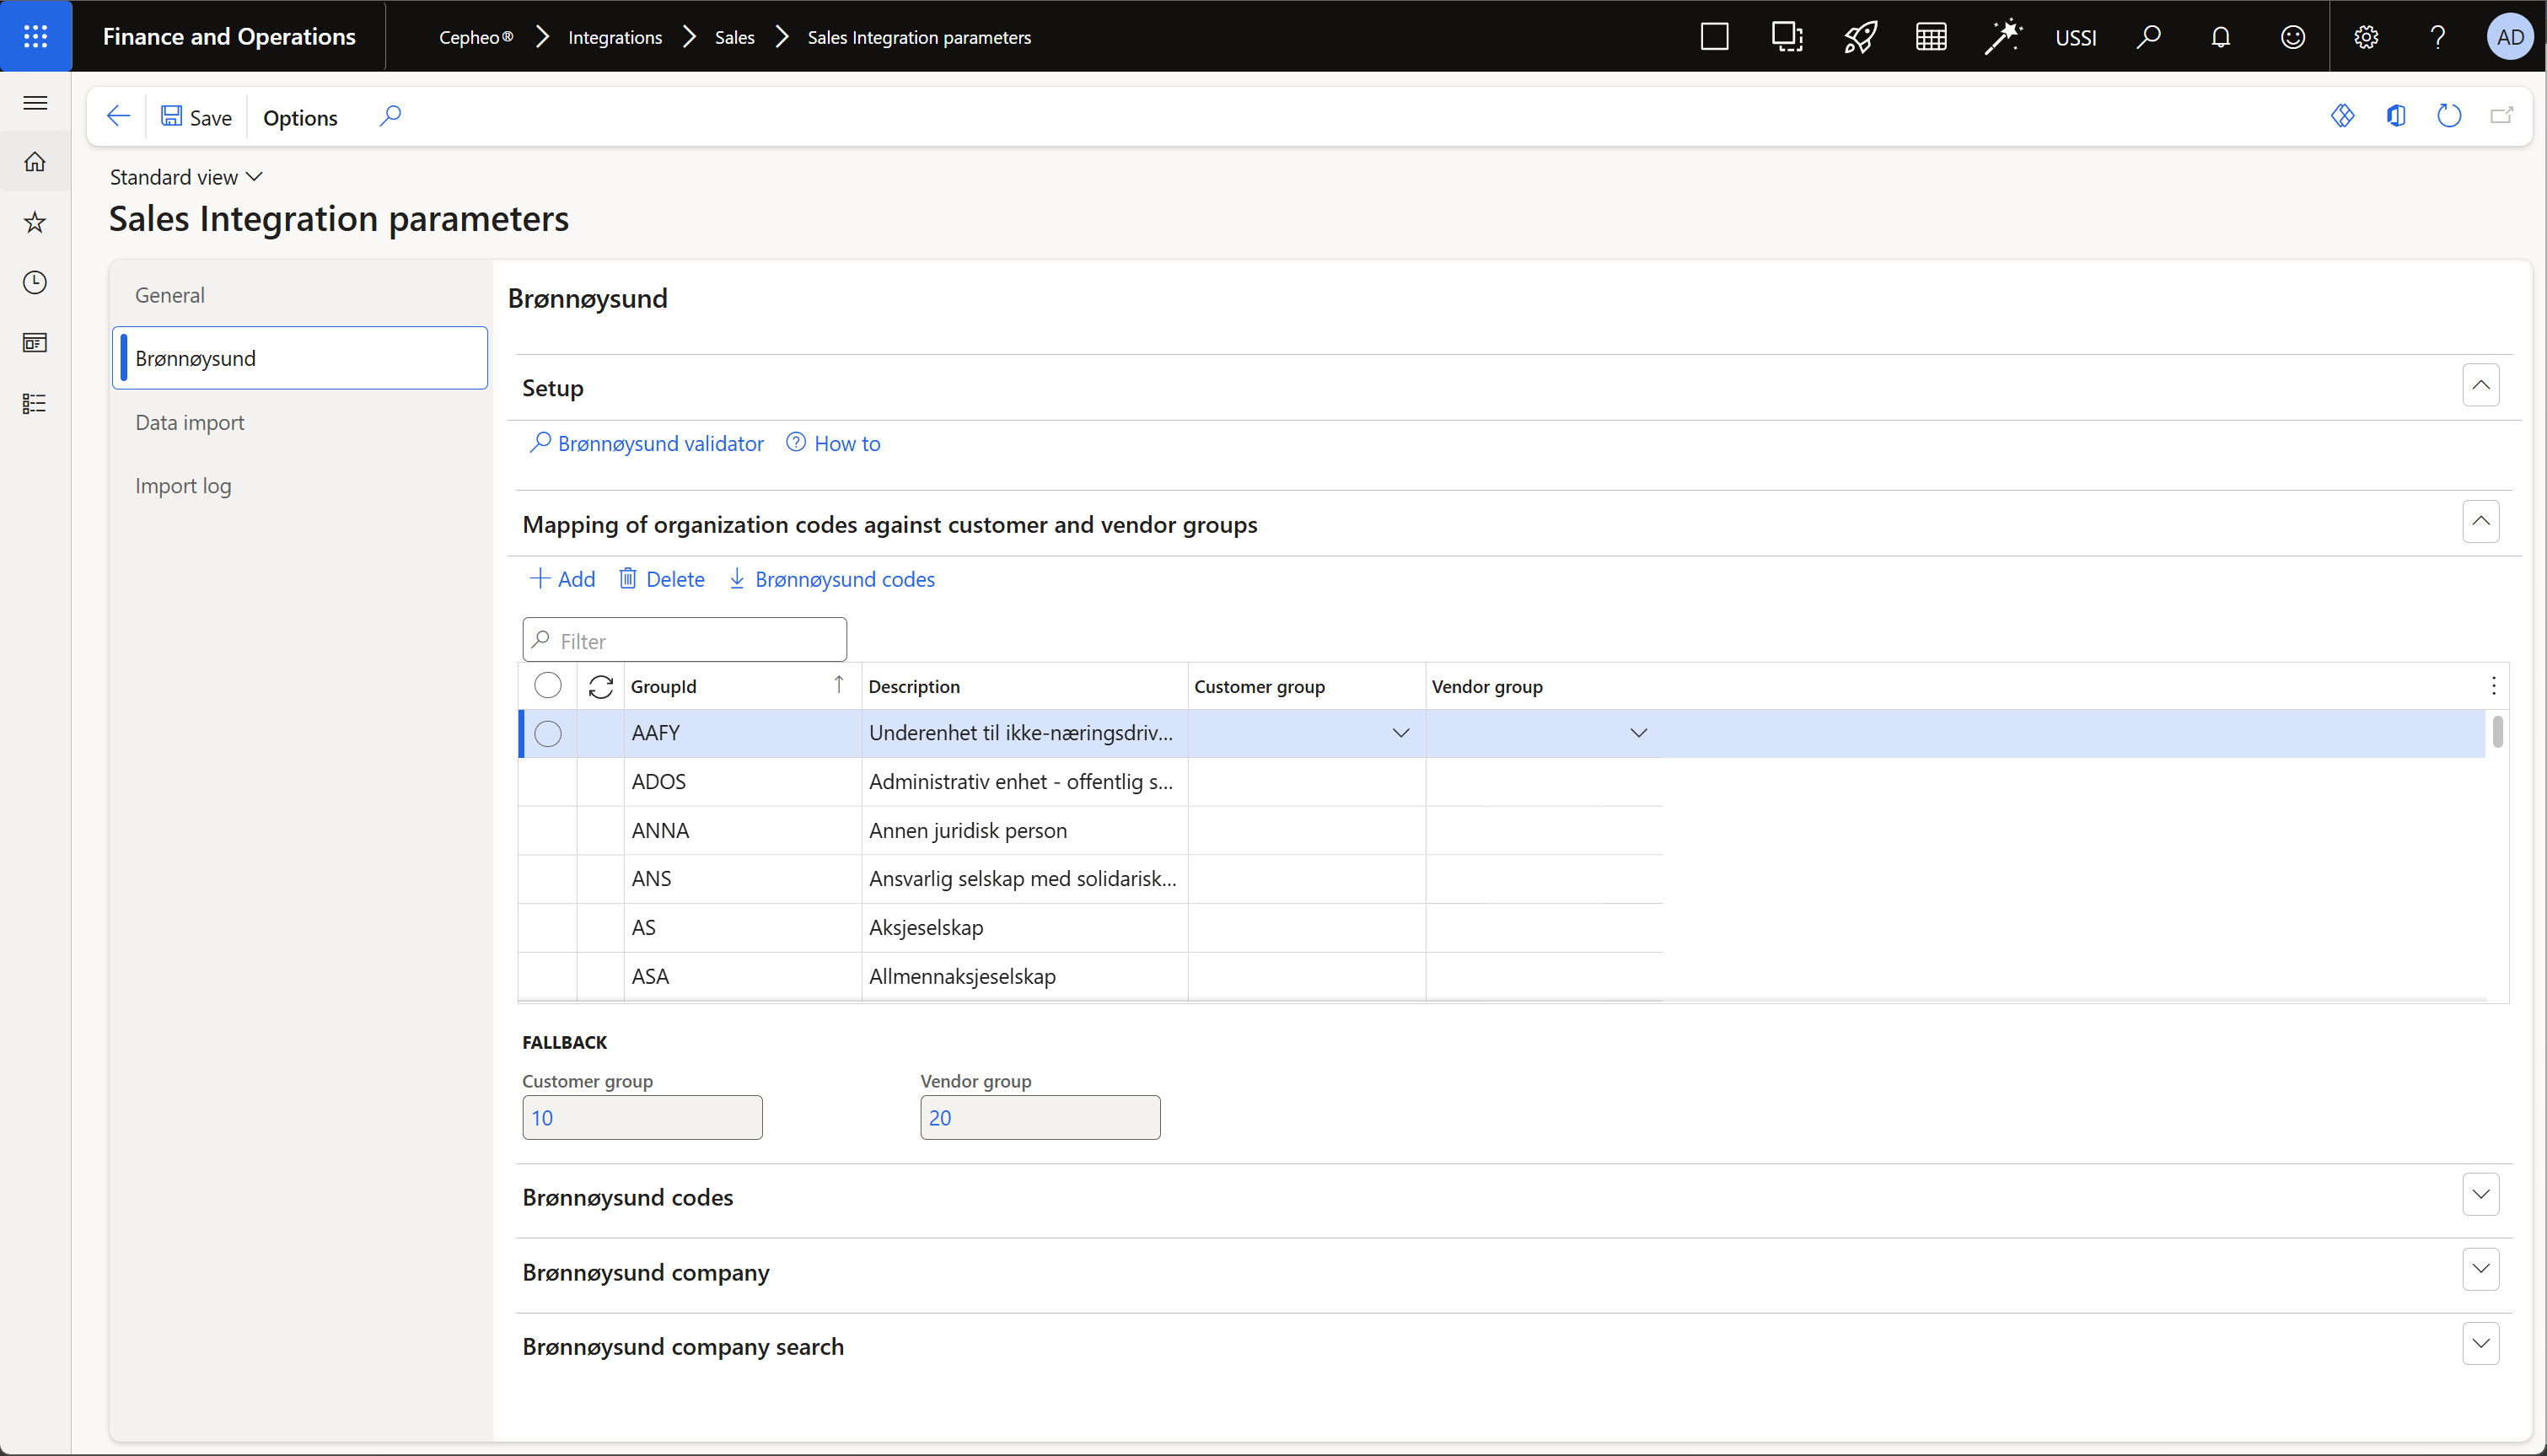Click the feedback smiley icon
The height and width of the screenshot is (1456, 2547).
click(x=2292, y=37)
